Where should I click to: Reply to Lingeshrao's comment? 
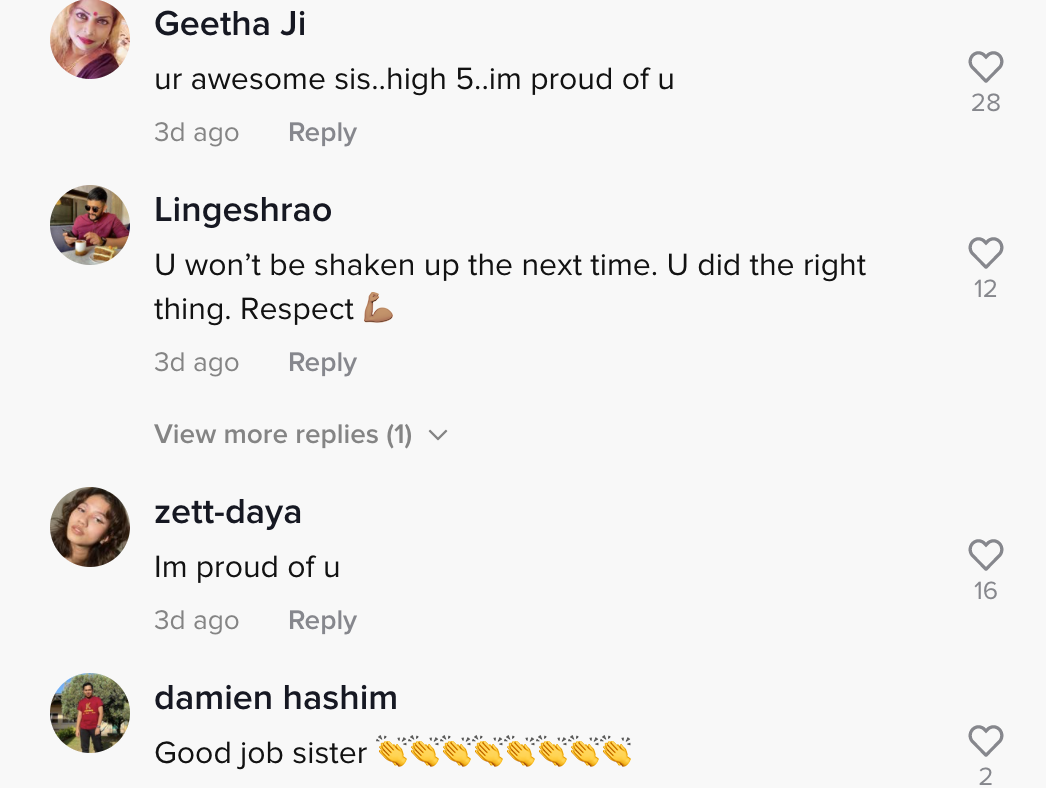tap(322, 362)
